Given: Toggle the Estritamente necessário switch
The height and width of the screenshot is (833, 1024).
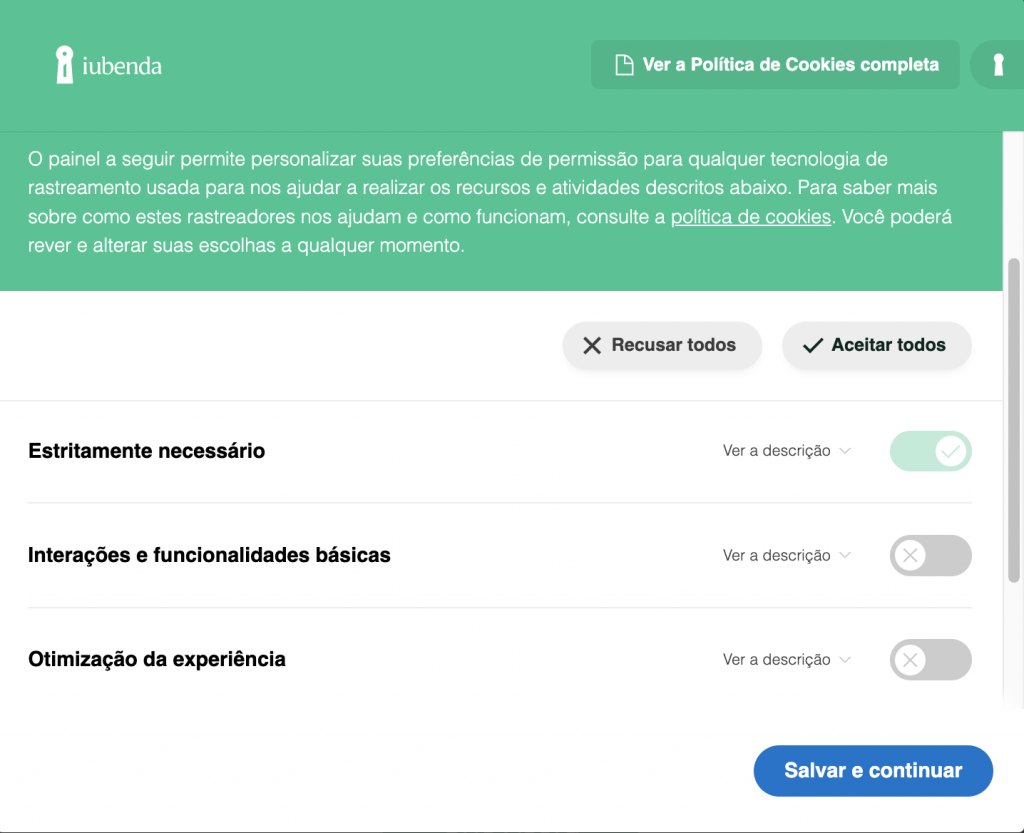Looking at the screenshot, I should [930, 451].
